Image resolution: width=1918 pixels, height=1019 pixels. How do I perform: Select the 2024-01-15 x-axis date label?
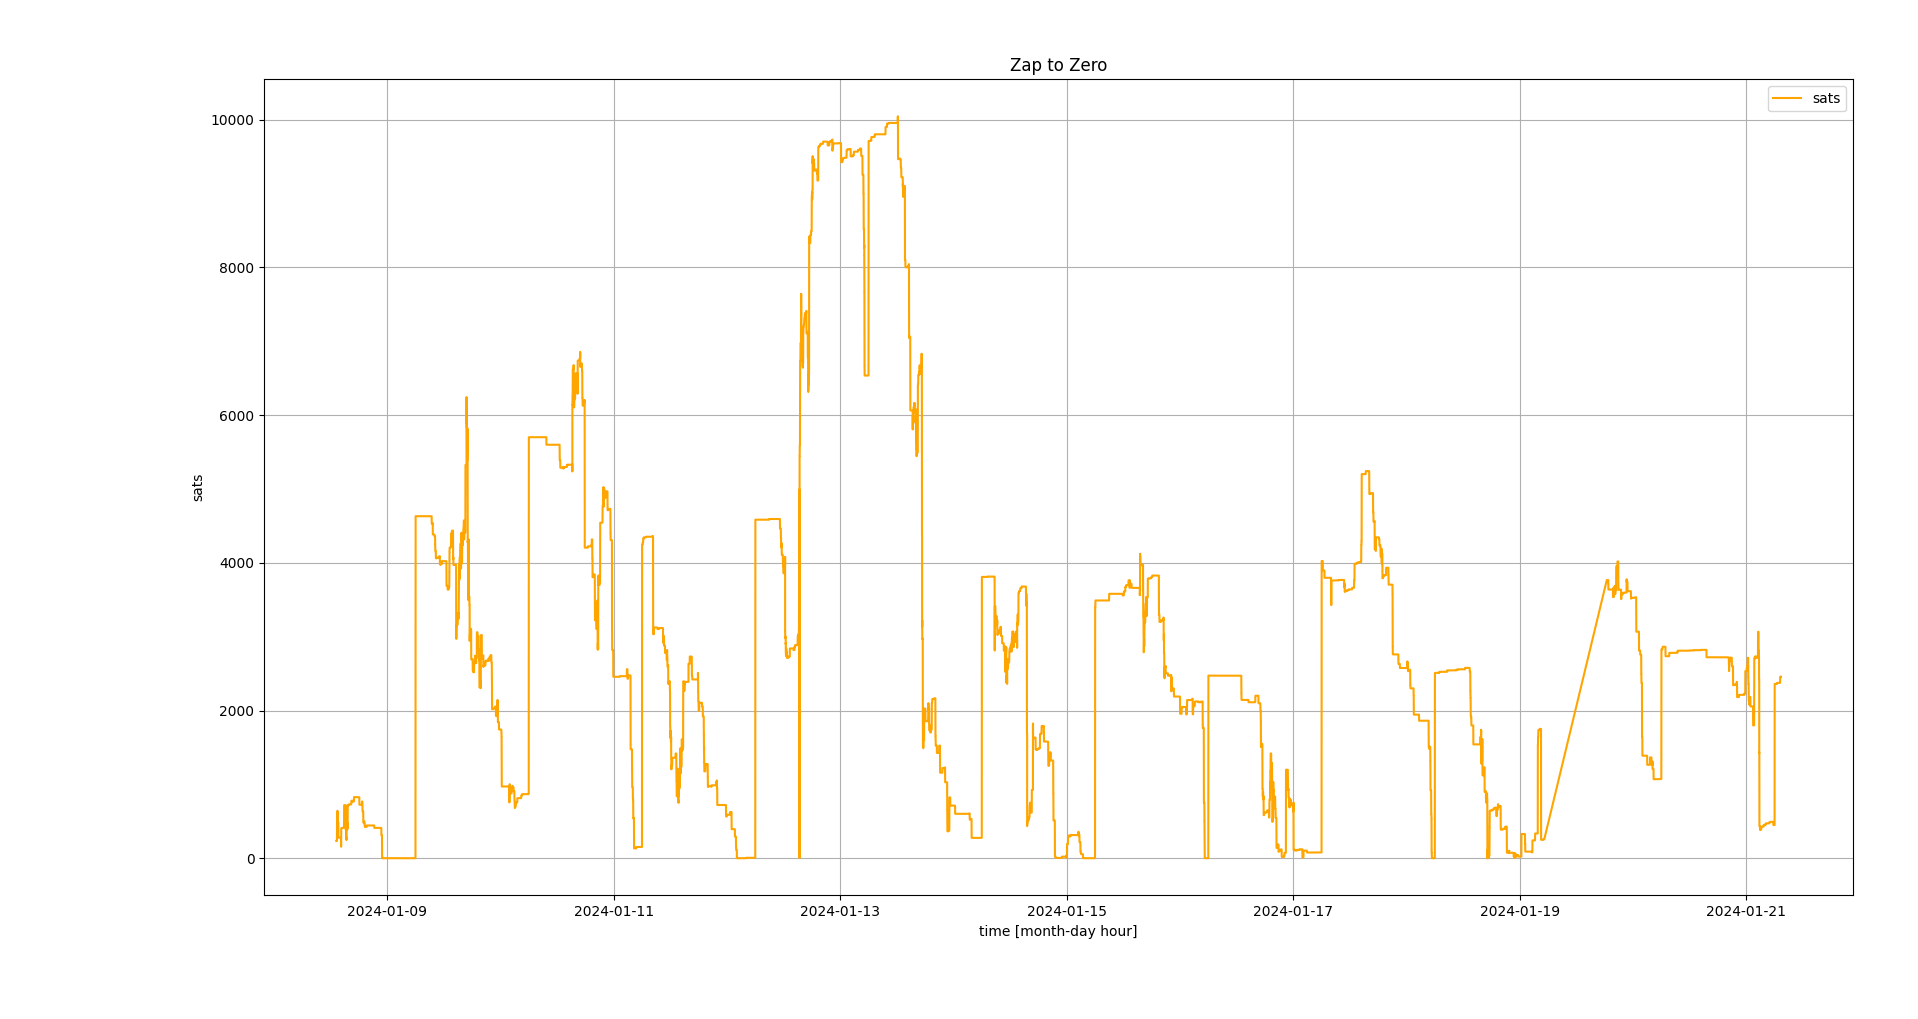tap(1067, 911)
